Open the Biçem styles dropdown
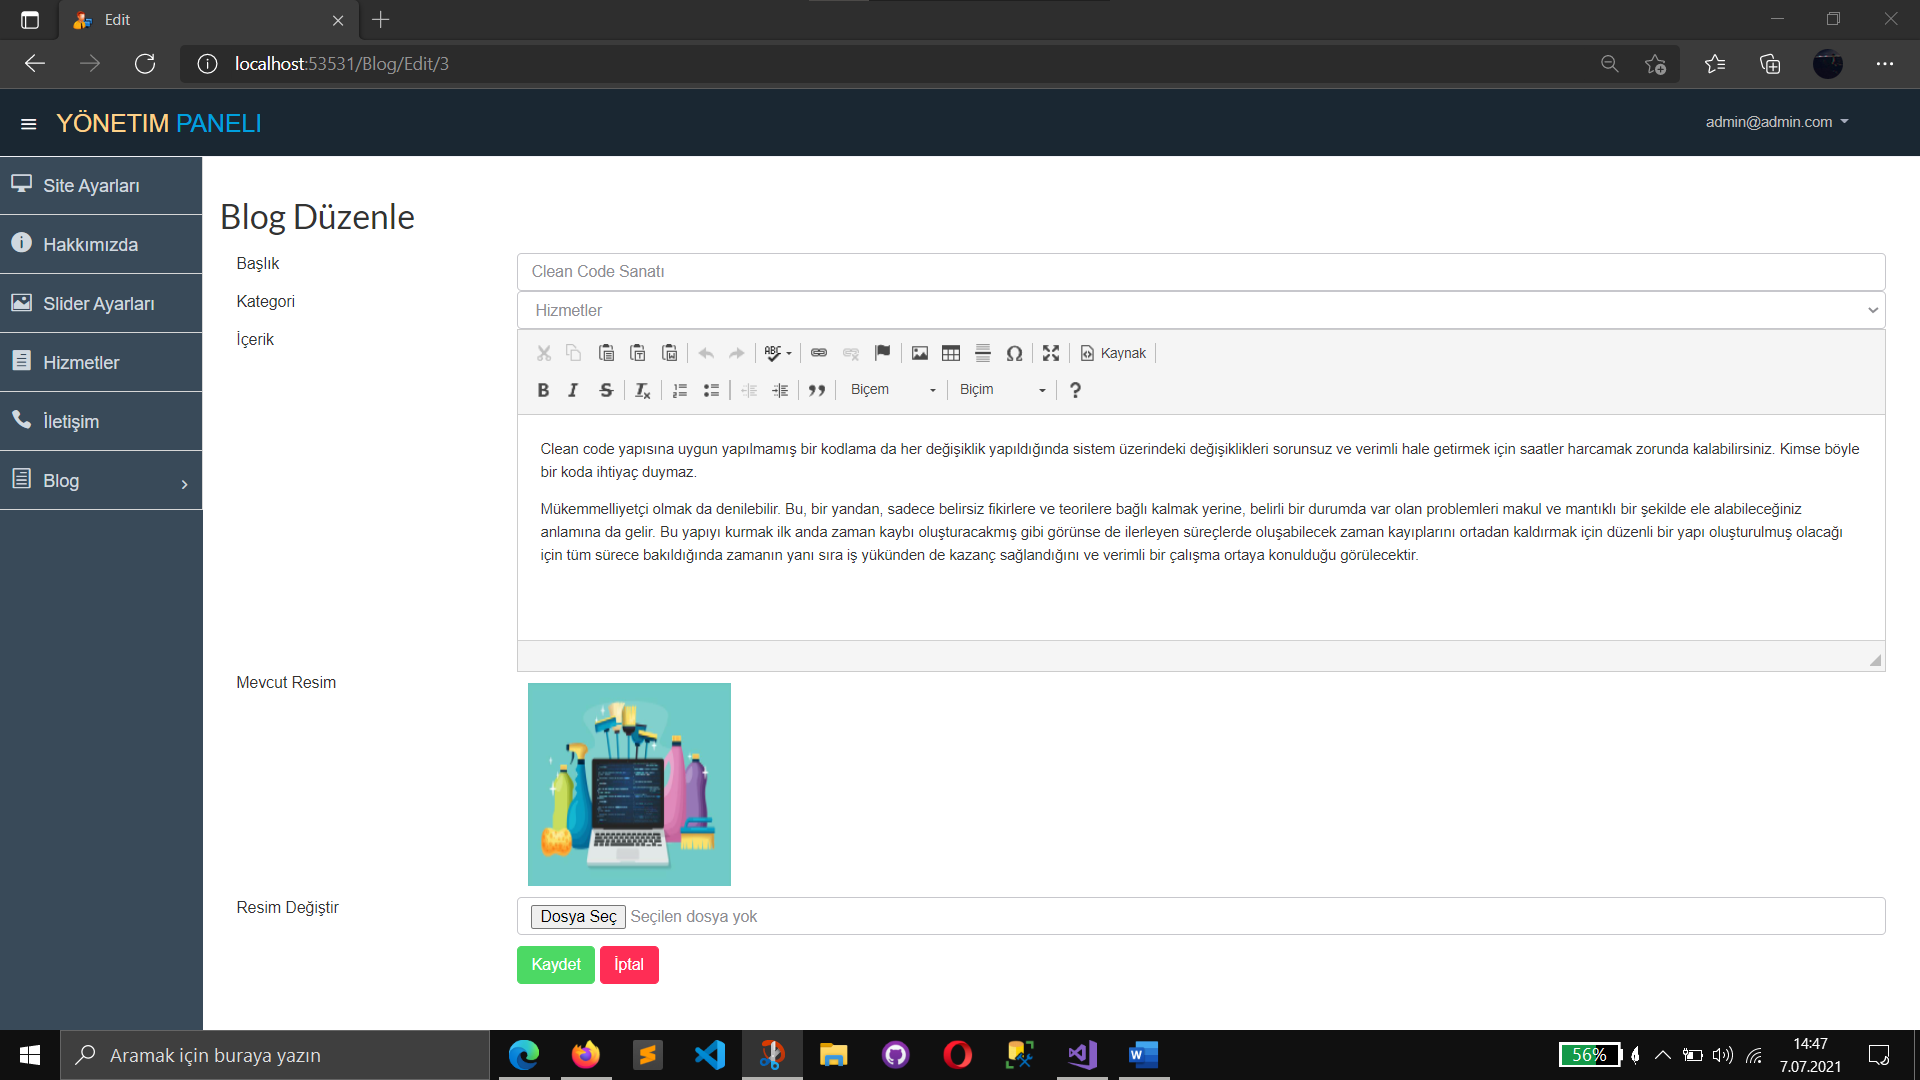 892,390
